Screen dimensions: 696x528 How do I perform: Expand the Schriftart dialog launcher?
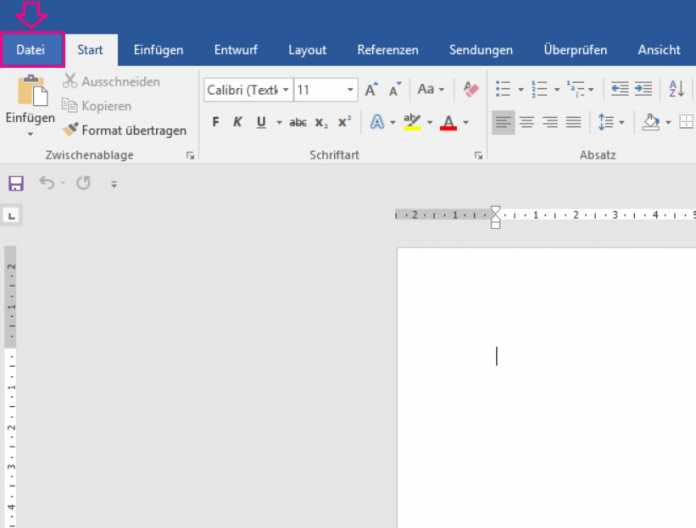(x=478, y=156)
